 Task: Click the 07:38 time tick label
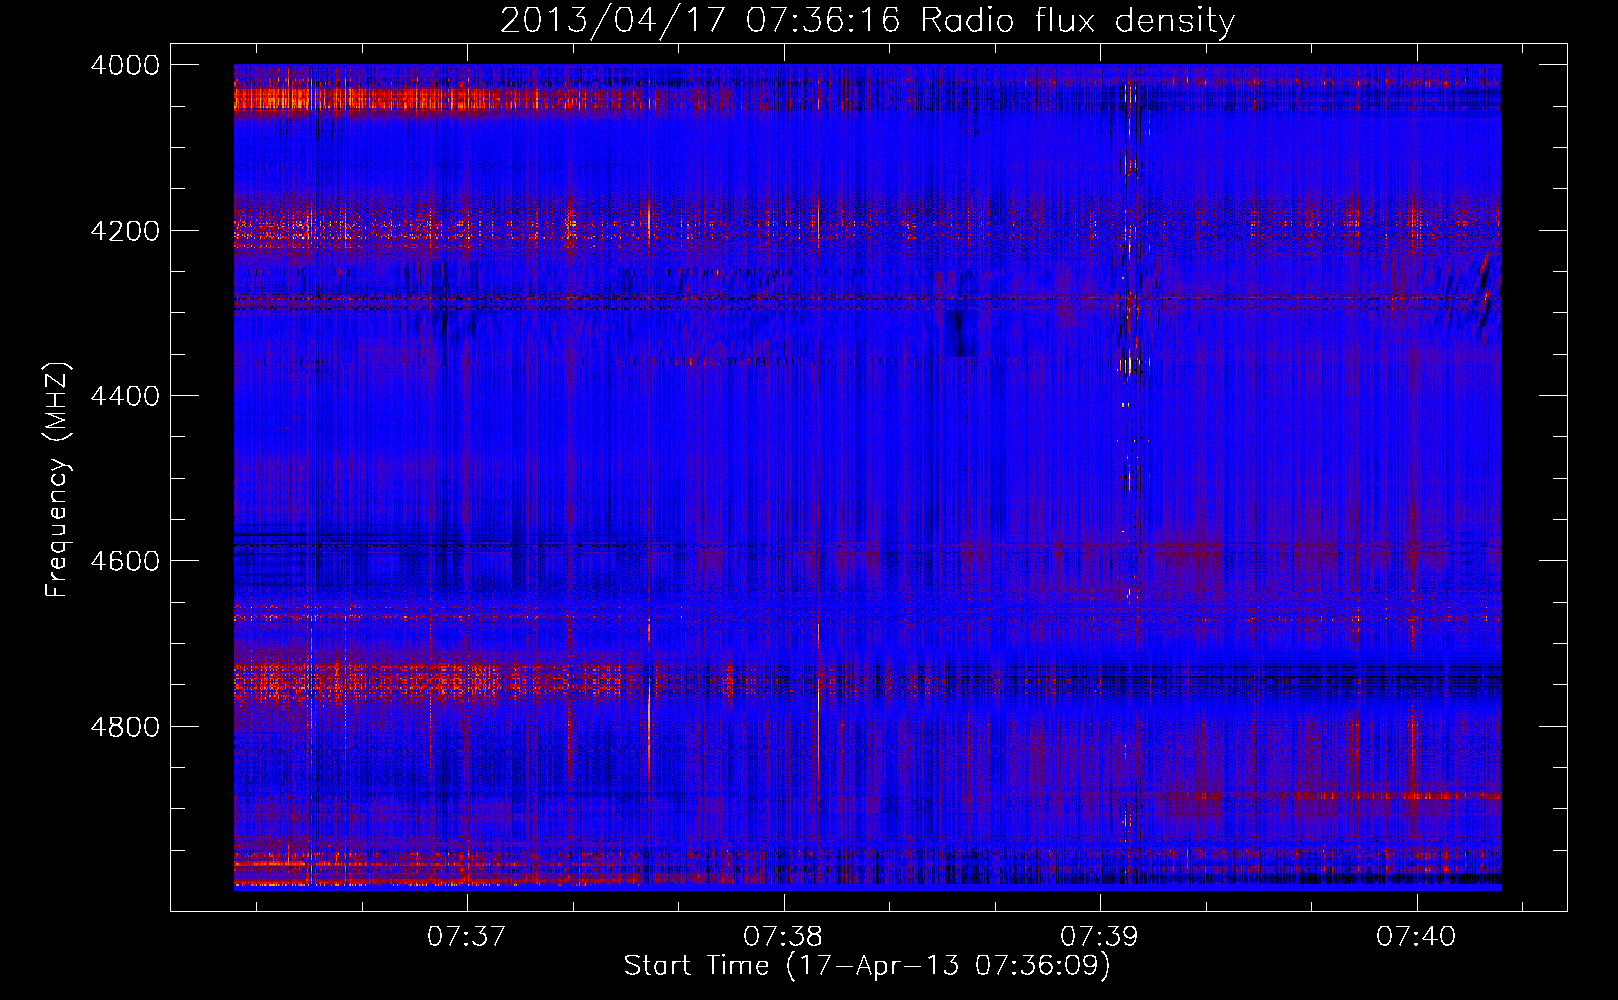(x=784, y=937)
